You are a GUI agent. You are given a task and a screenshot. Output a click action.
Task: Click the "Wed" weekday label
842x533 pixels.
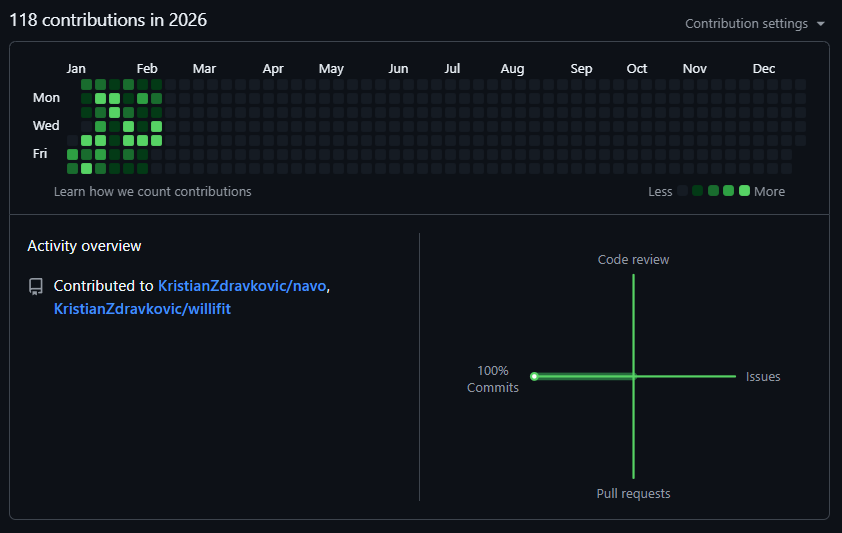pyautogui.click(x=46, y=126)
